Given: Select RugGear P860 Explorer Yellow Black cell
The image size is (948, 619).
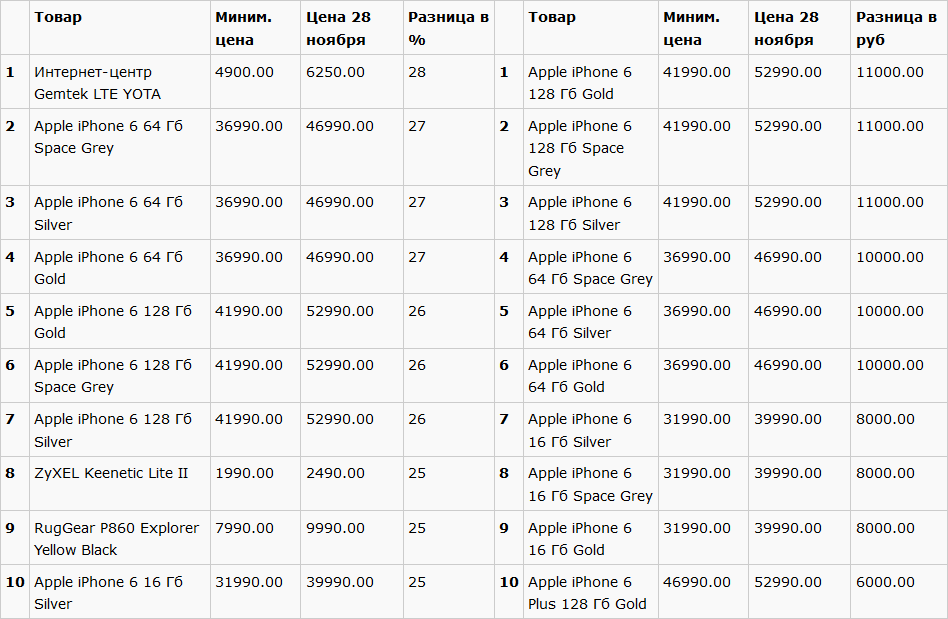Looking at the screenshot, I should [x=116, y=539].
